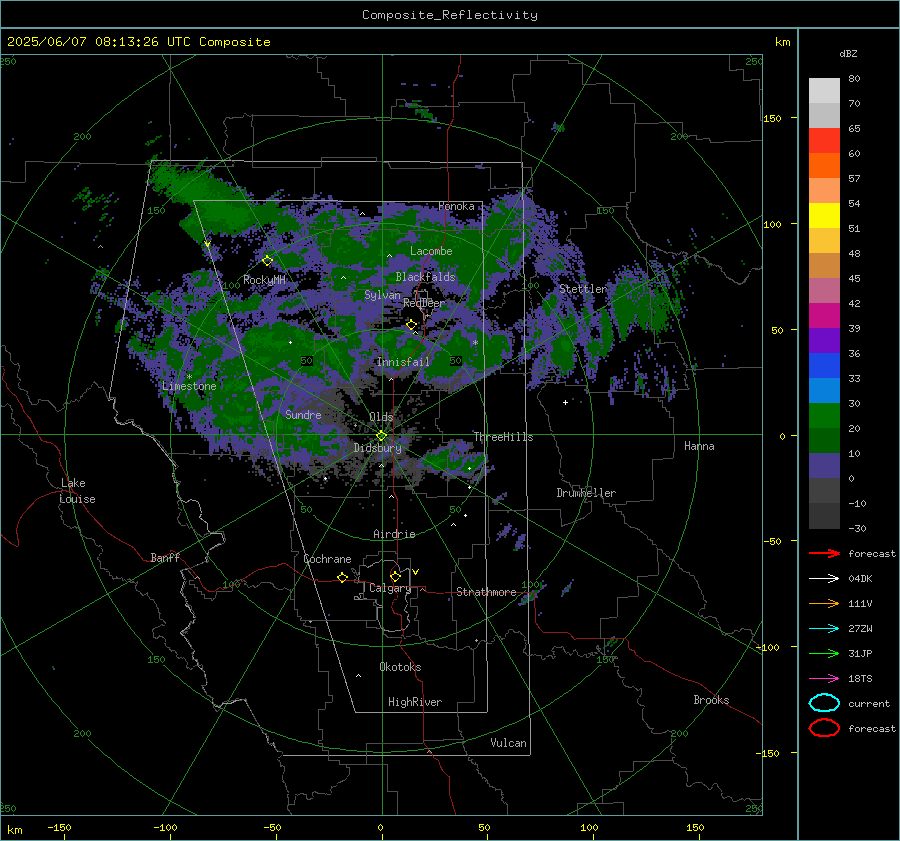The image size is (900, 841).
Task: Click the HighRiver label
Action: click(x=415, y=702)
